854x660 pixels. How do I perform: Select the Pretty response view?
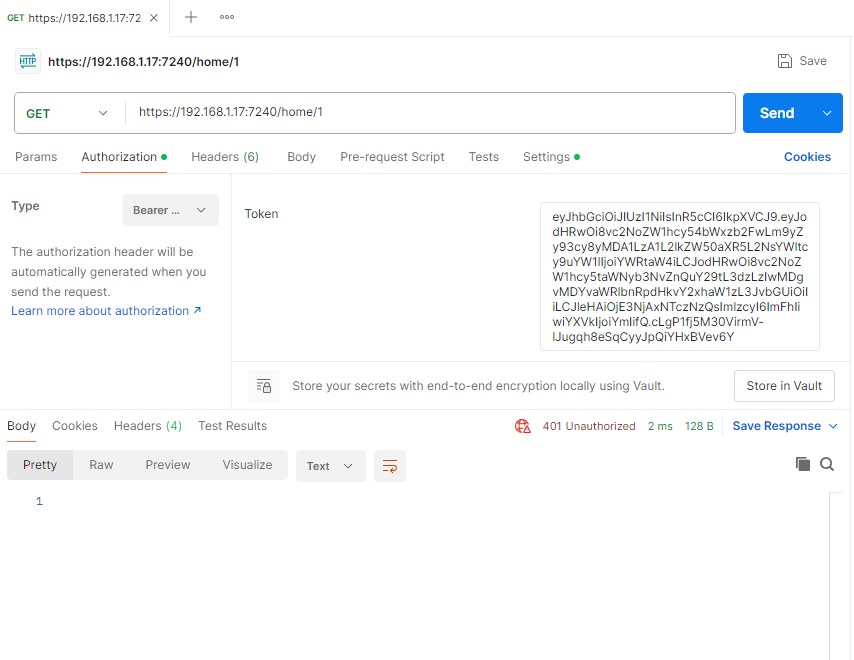click(40, 465)
